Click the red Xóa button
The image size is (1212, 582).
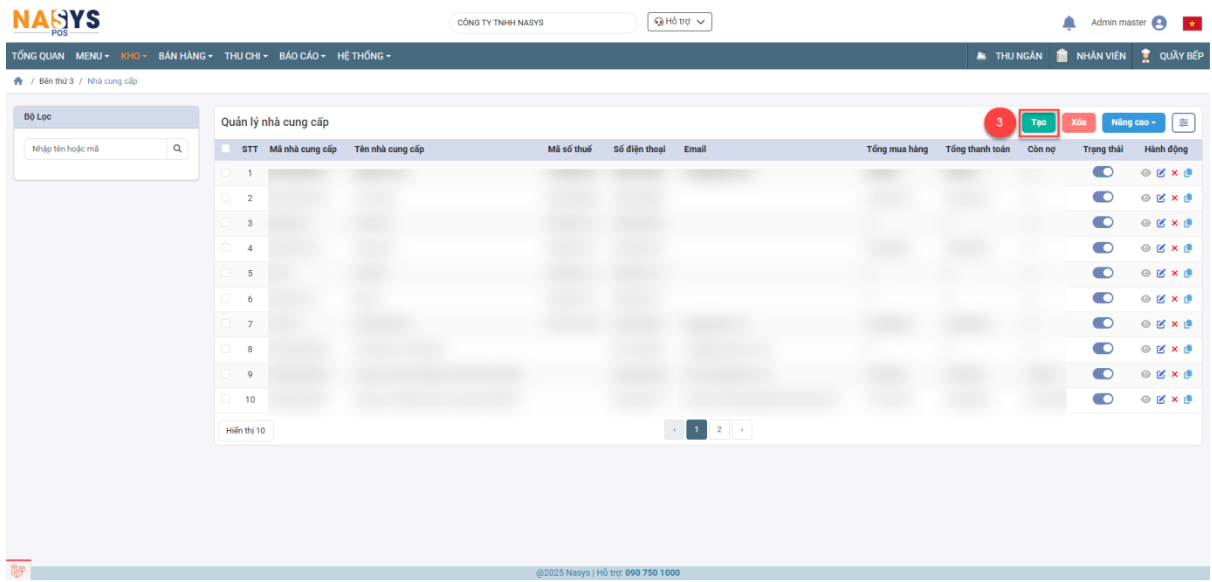[x=1078, y=122]
